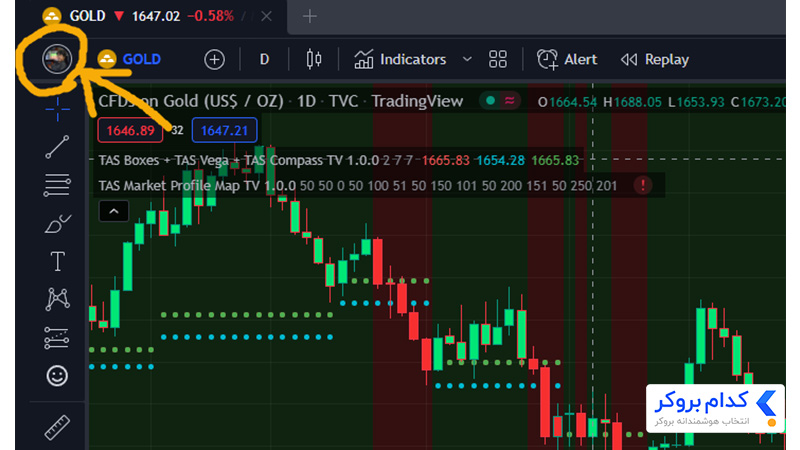Select the ruler measure tool
The width and height of the screenshot is (800, 450).
[x=57, y=428]
